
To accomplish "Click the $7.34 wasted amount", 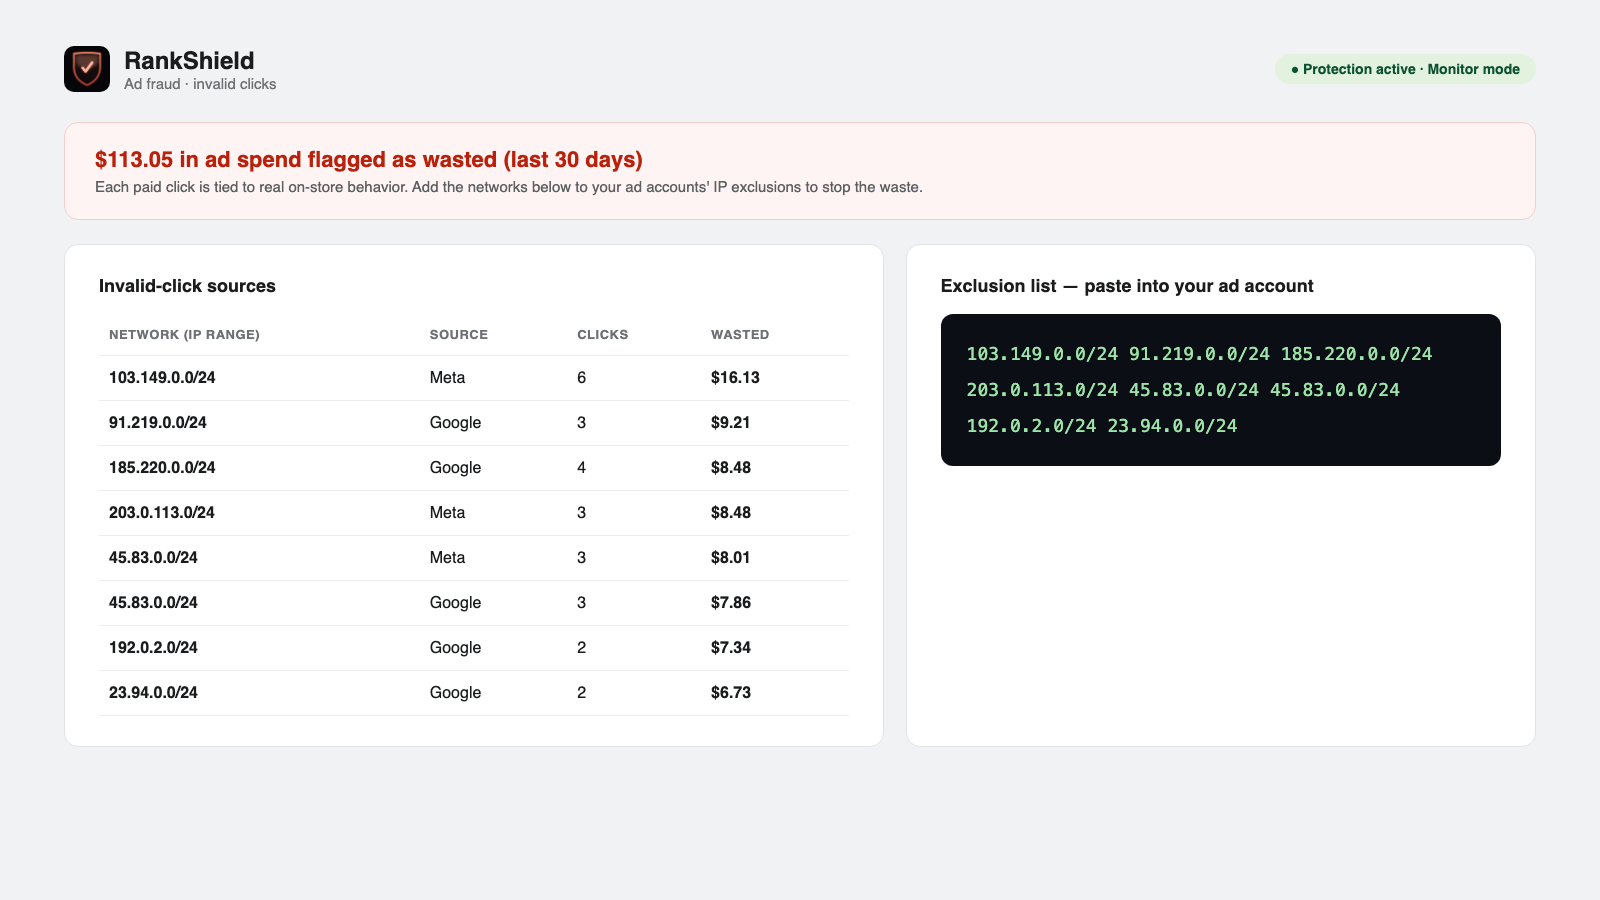I will [x=731, y=648].
